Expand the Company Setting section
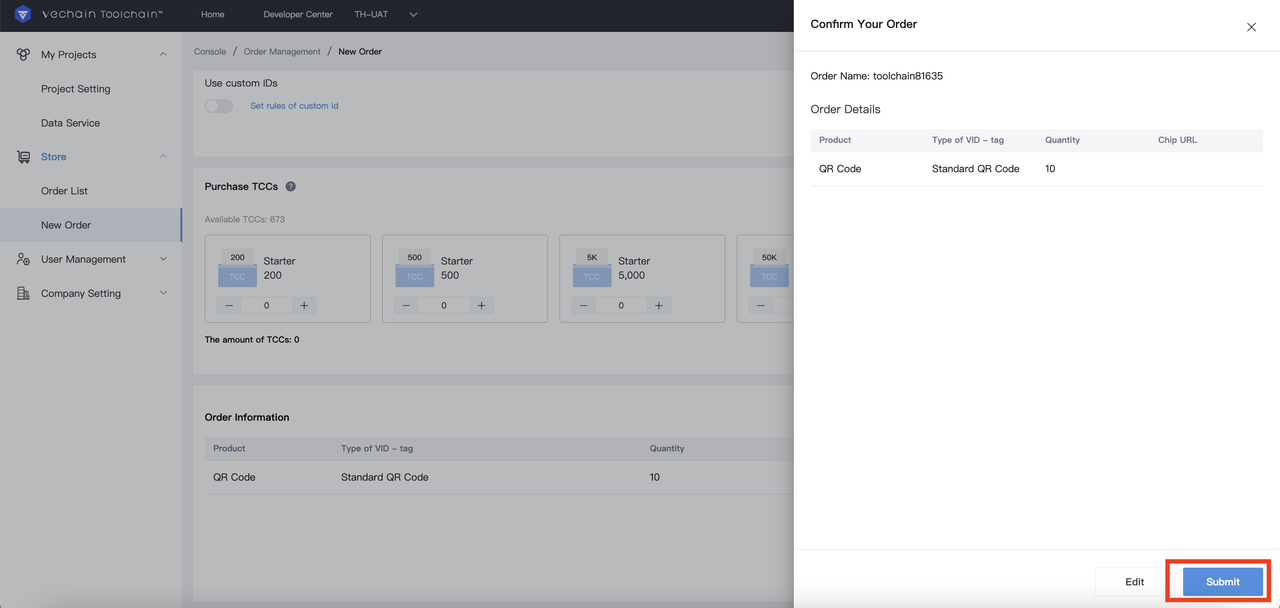This screenshot has width=1280, height=608. (x=163, y=293)
